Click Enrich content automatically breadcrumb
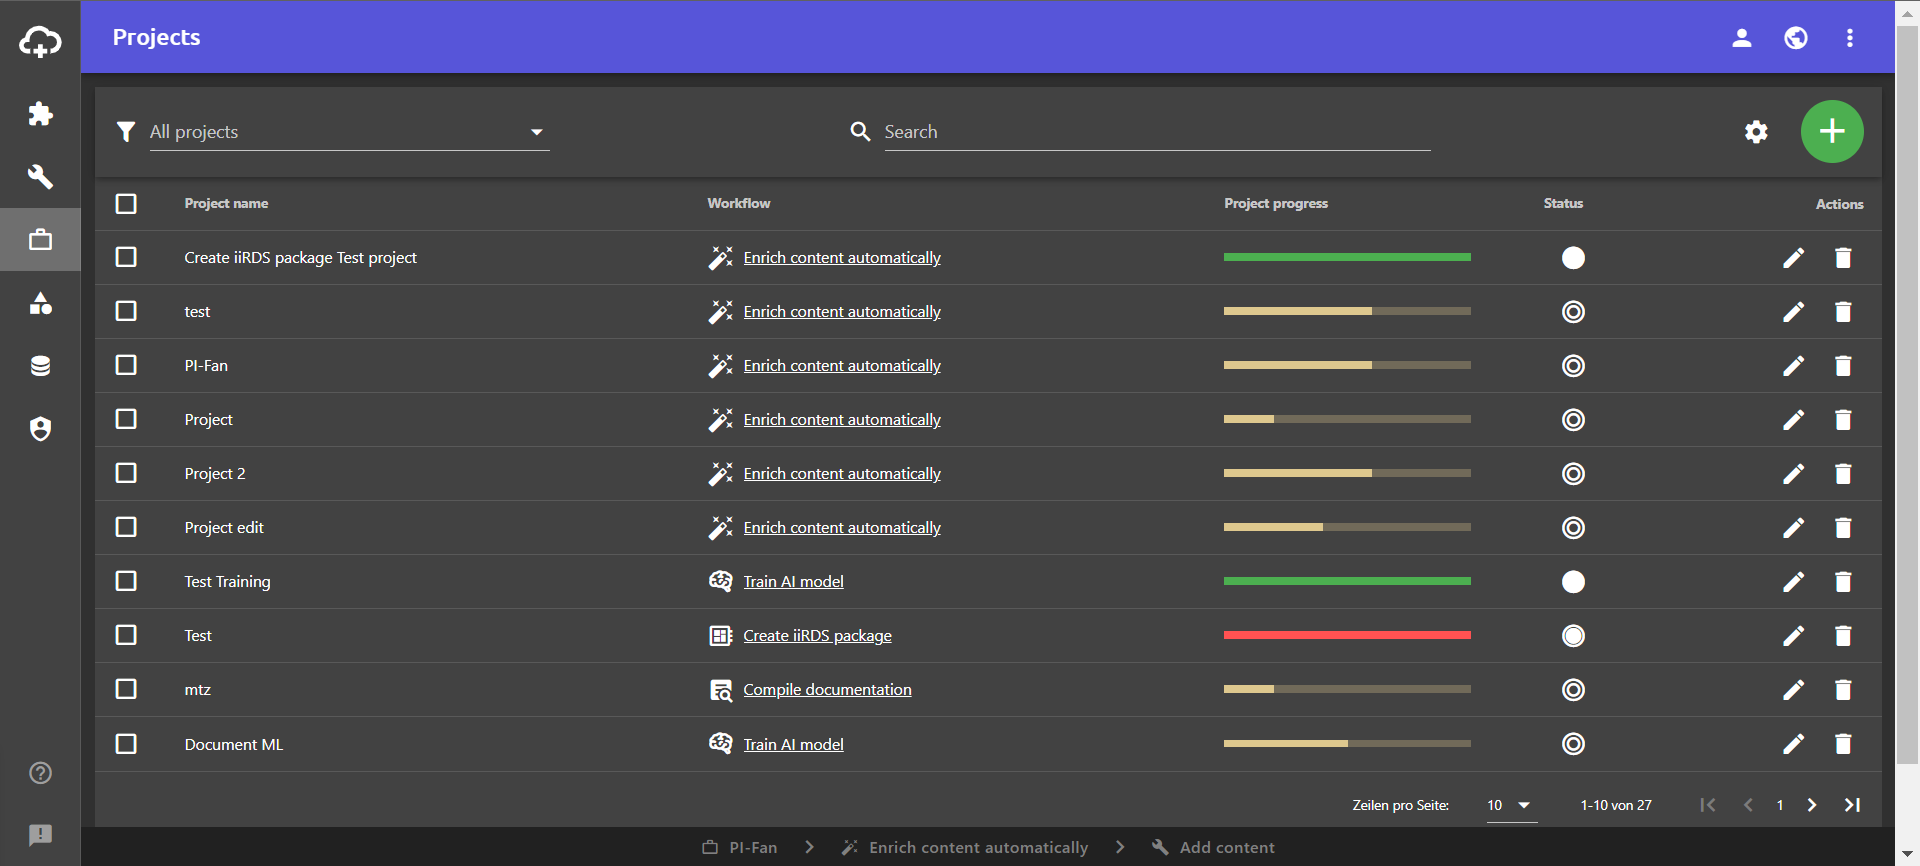1920x866 pixels. coord(965,847)
